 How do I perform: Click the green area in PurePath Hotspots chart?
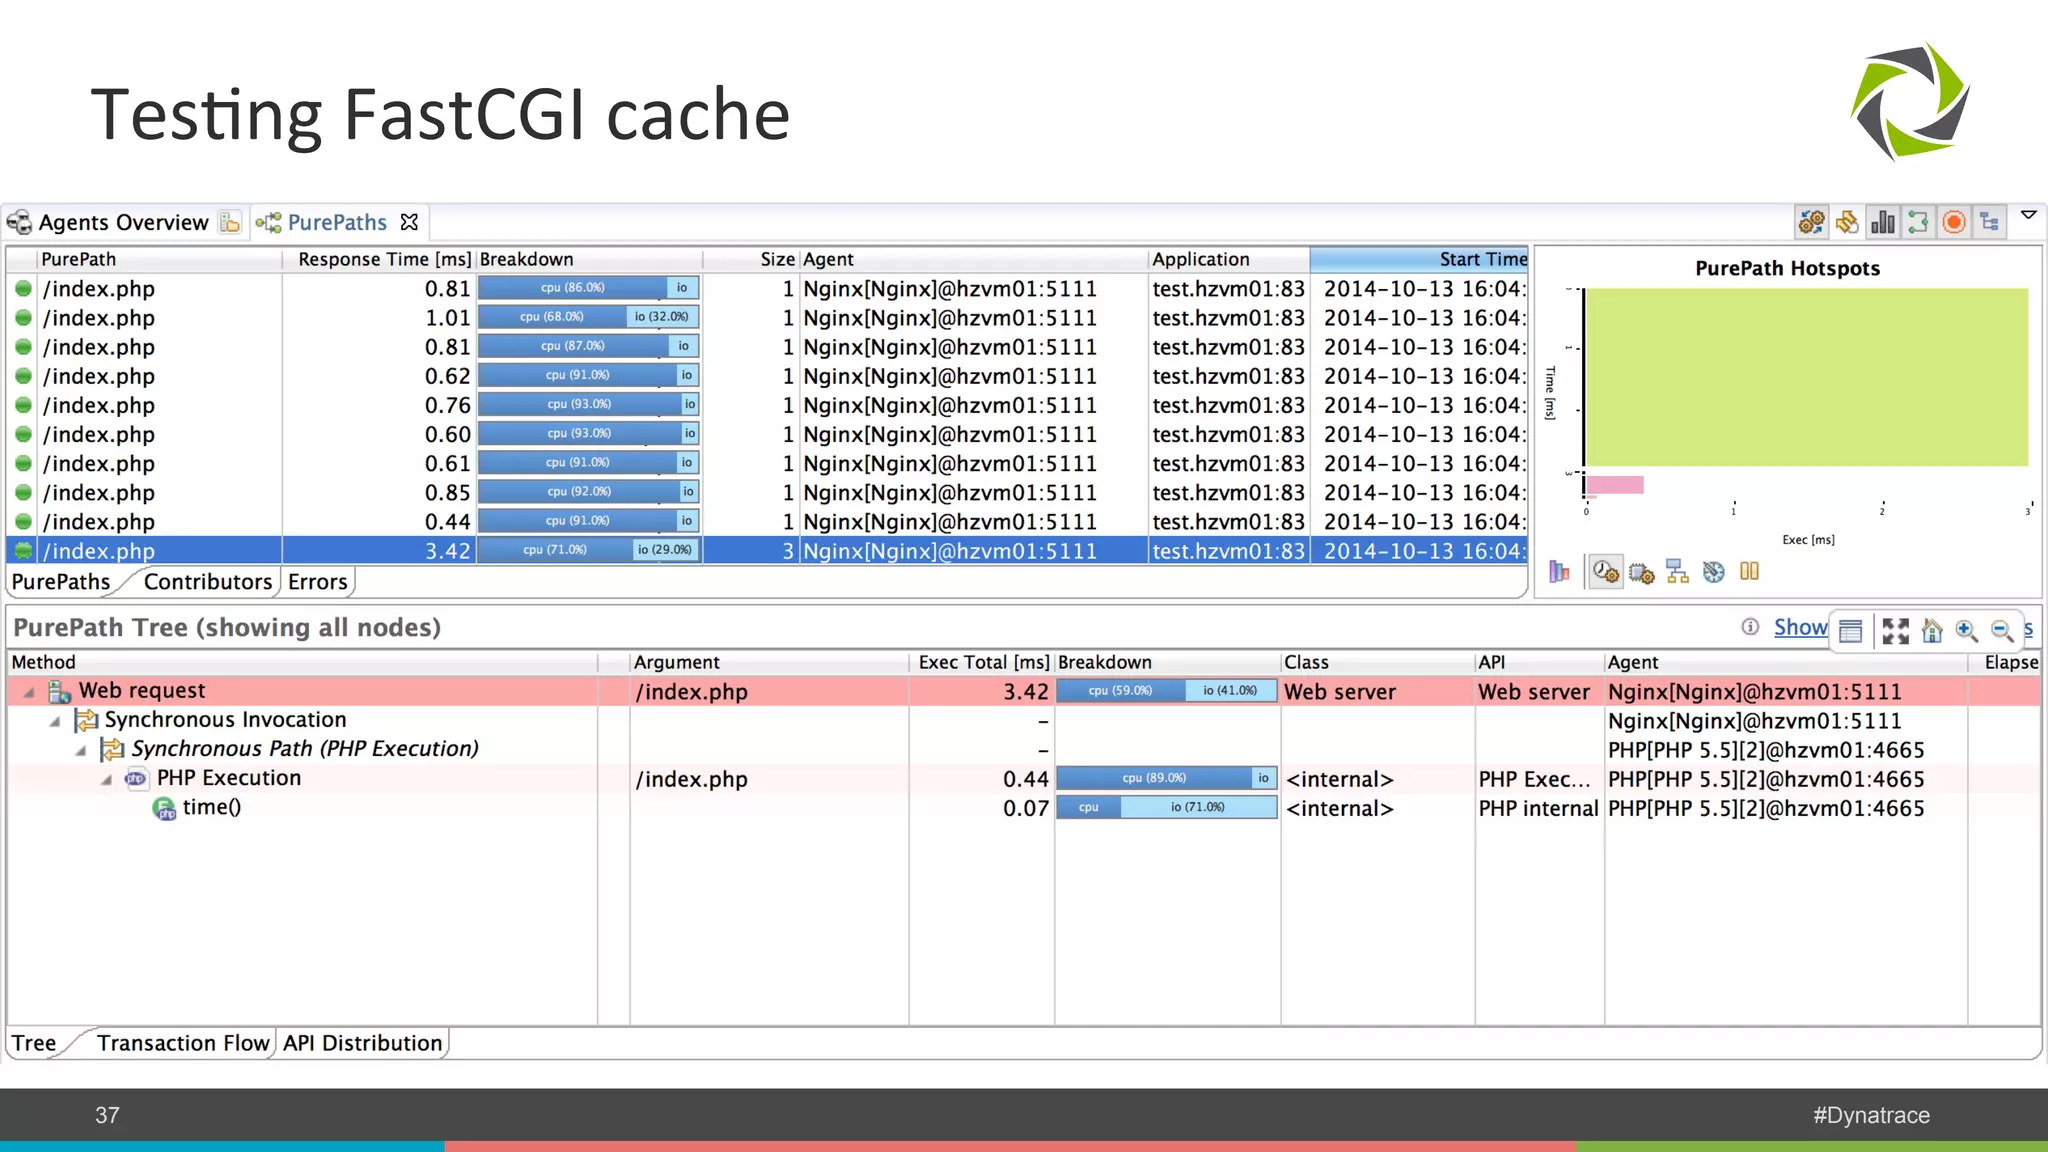tap(1806, 377)
